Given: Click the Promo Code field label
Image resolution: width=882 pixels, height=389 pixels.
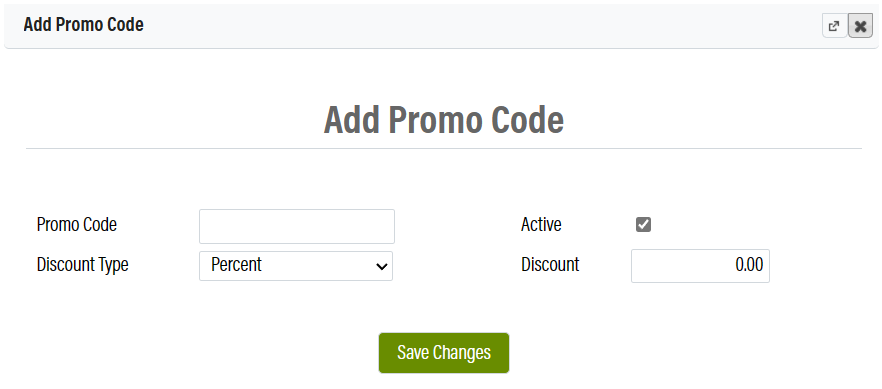Looking at the screenshot, I should click(x=76, y=225).
